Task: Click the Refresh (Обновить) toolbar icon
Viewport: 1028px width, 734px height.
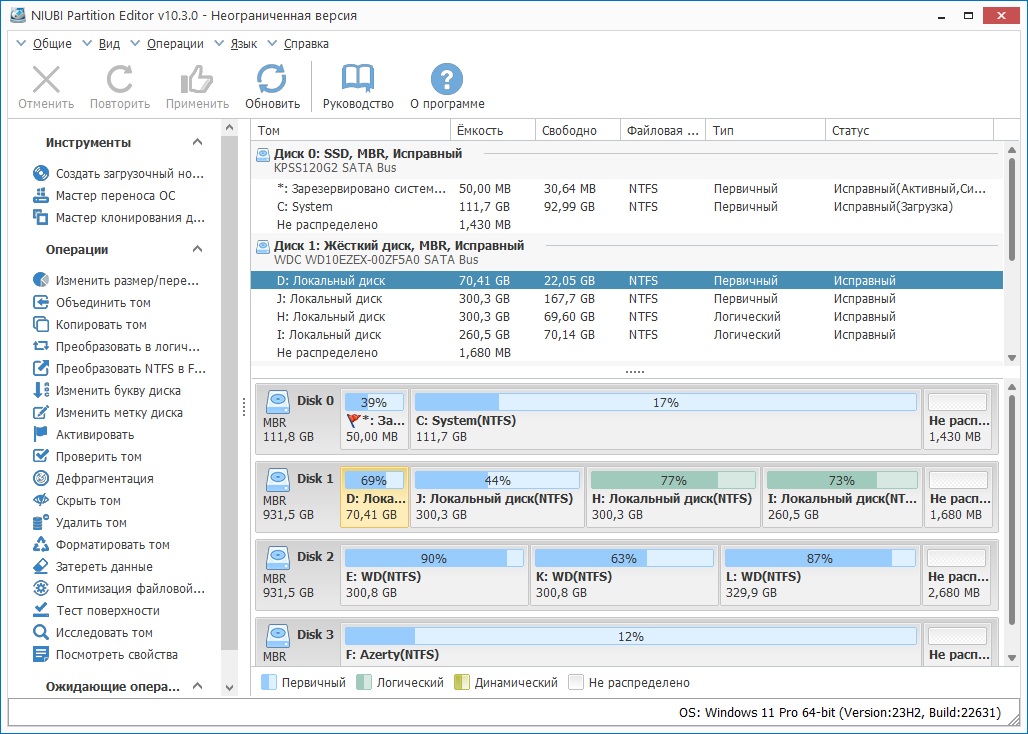Action: (272, 87)
